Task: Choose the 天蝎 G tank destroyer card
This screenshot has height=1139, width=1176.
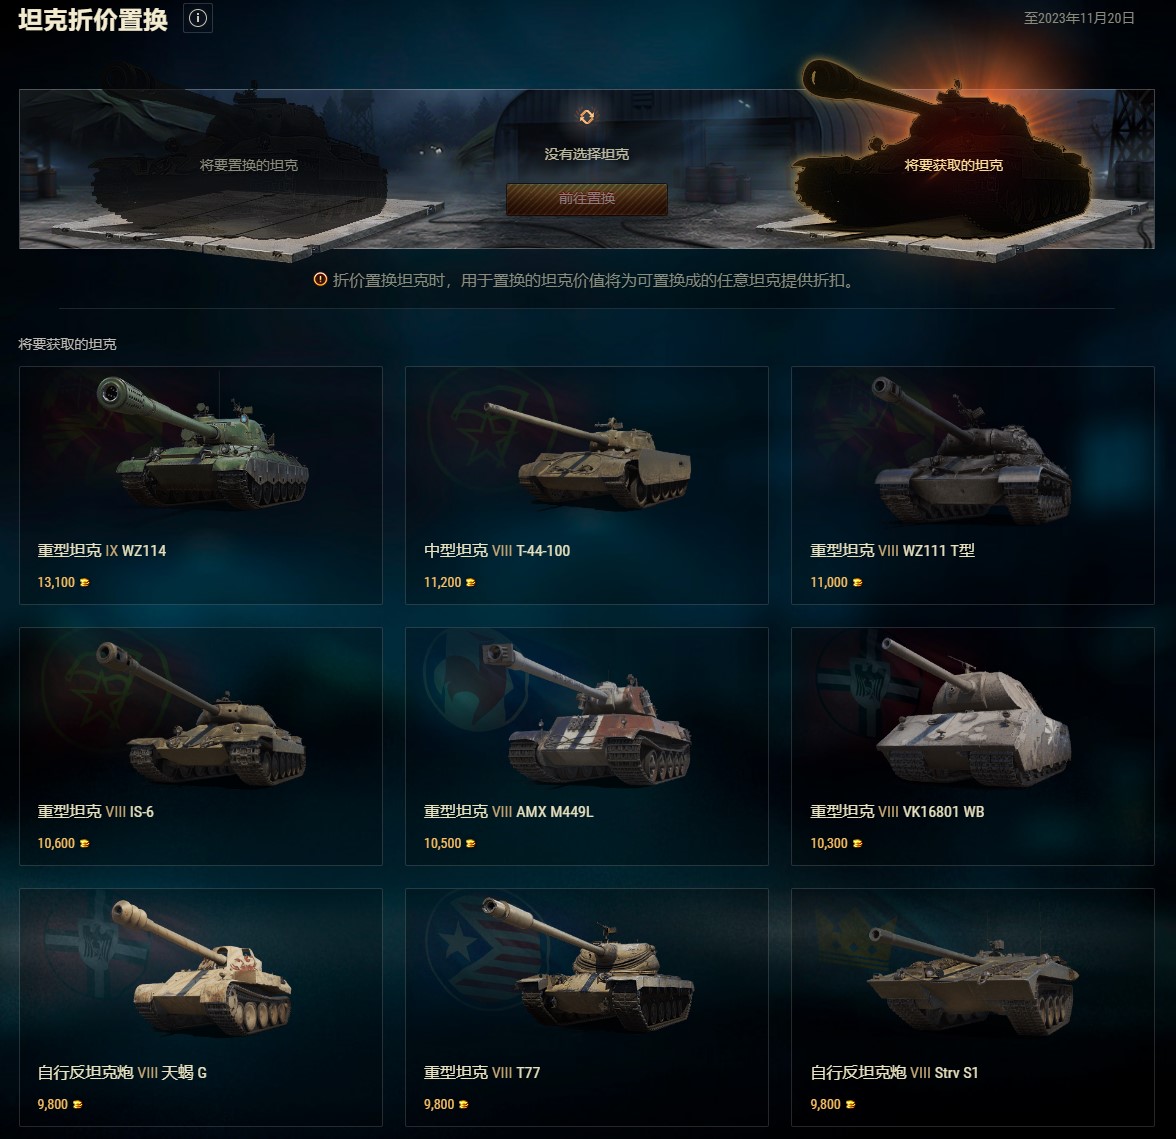Action: point(201,1007)
